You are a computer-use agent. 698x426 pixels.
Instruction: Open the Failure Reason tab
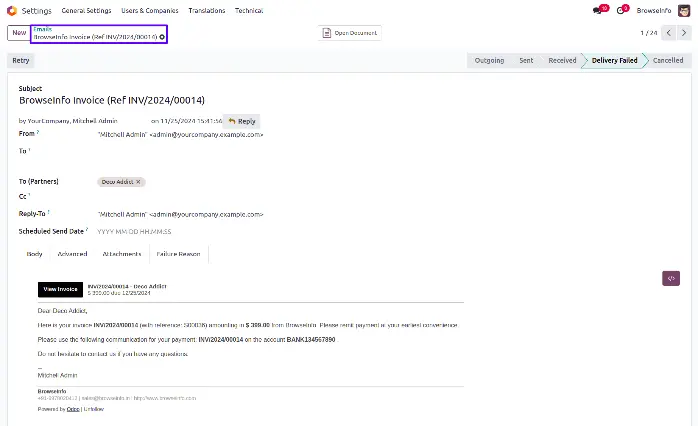pyautogui.click(x=178, y=254)
